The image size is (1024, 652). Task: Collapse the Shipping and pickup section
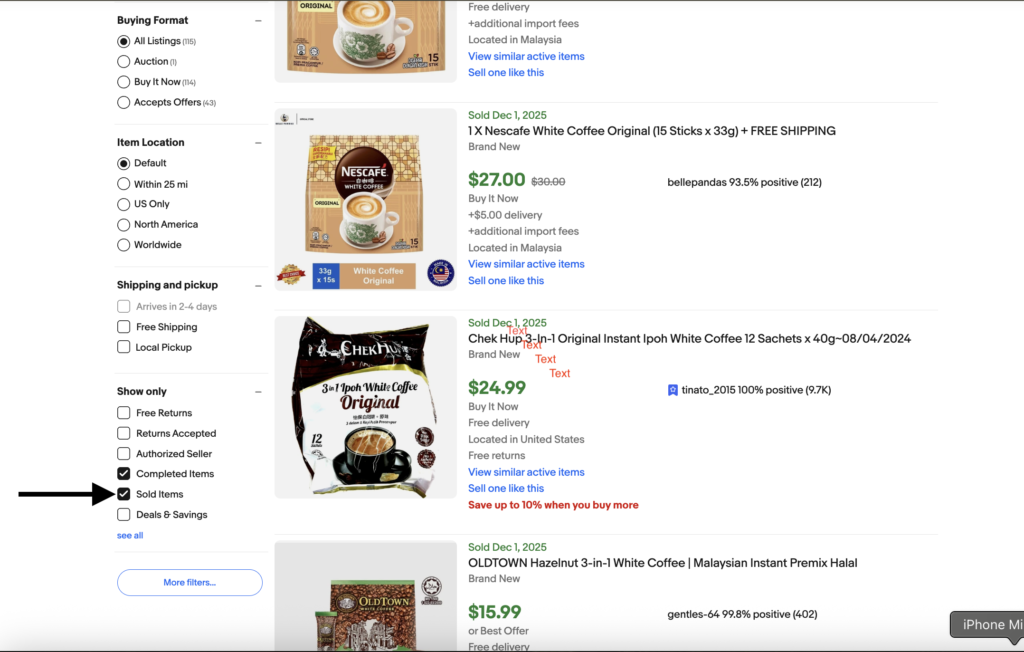258,285
